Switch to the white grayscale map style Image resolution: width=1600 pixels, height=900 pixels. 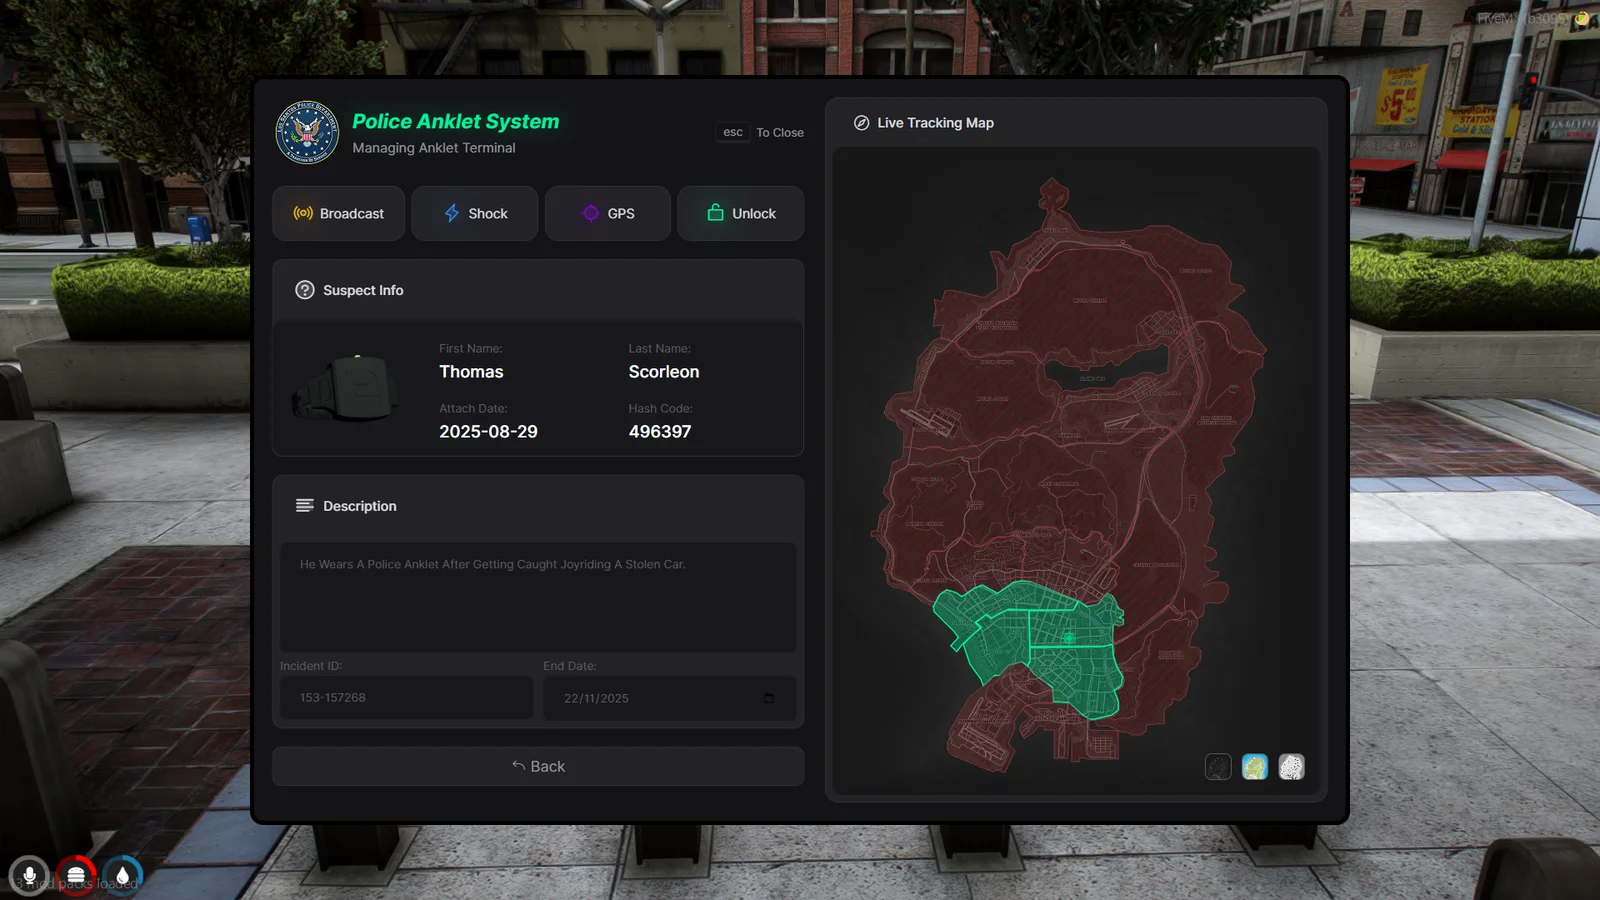[1291, 767]
